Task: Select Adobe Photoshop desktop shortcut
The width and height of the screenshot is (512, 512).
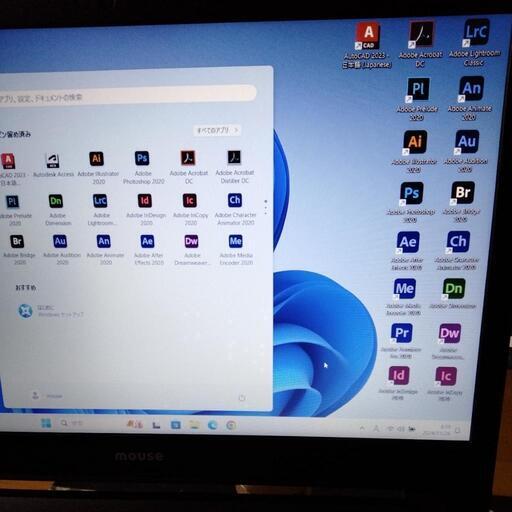Action: [411, 202]
